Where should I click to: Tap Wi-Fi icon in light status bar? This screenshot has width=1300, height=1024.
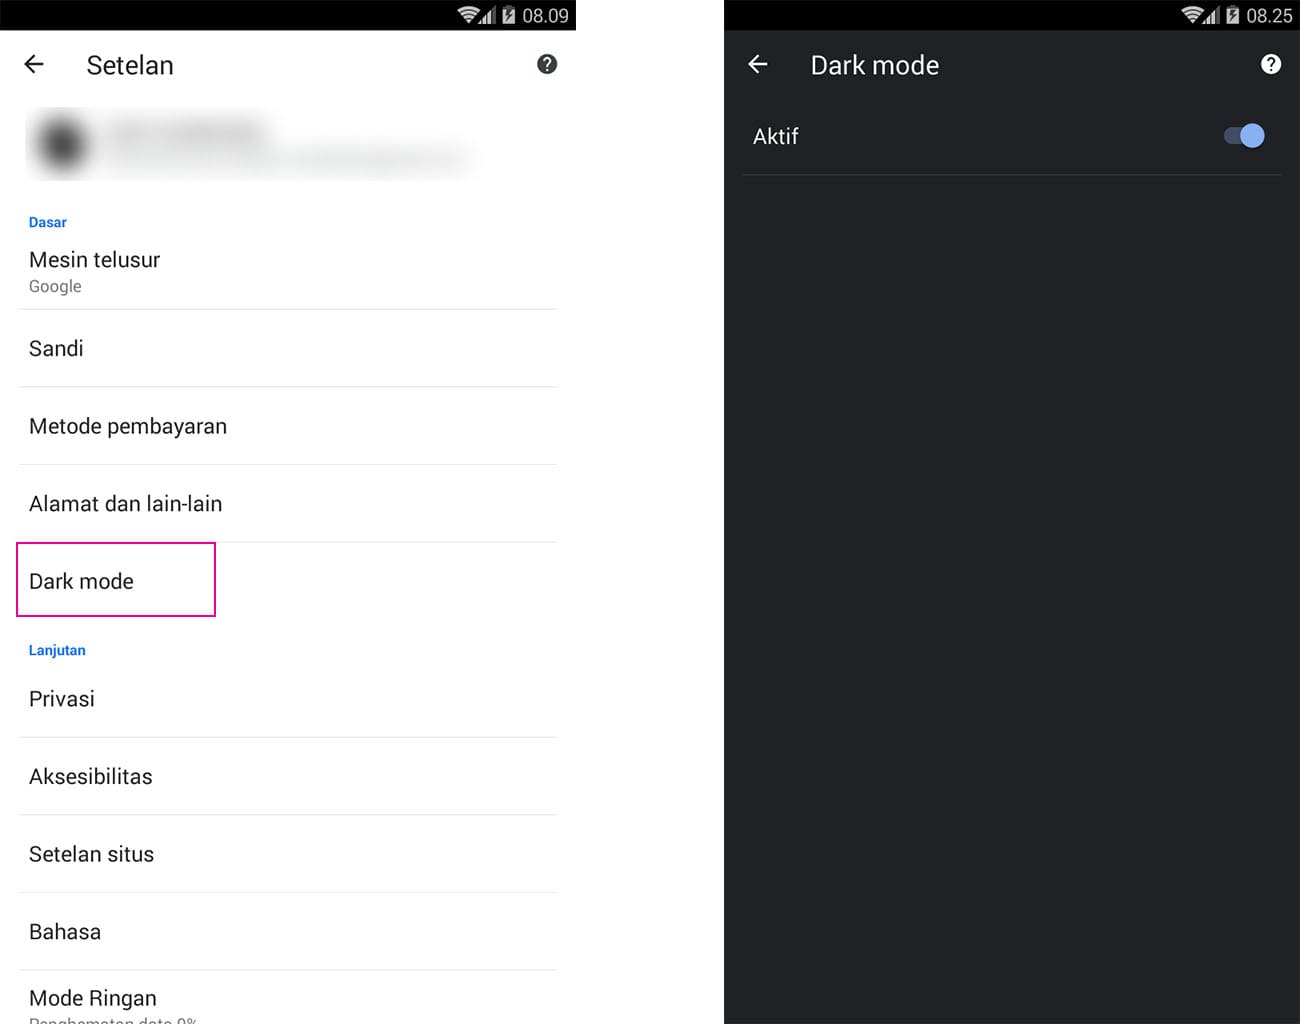tap(467, 15)
